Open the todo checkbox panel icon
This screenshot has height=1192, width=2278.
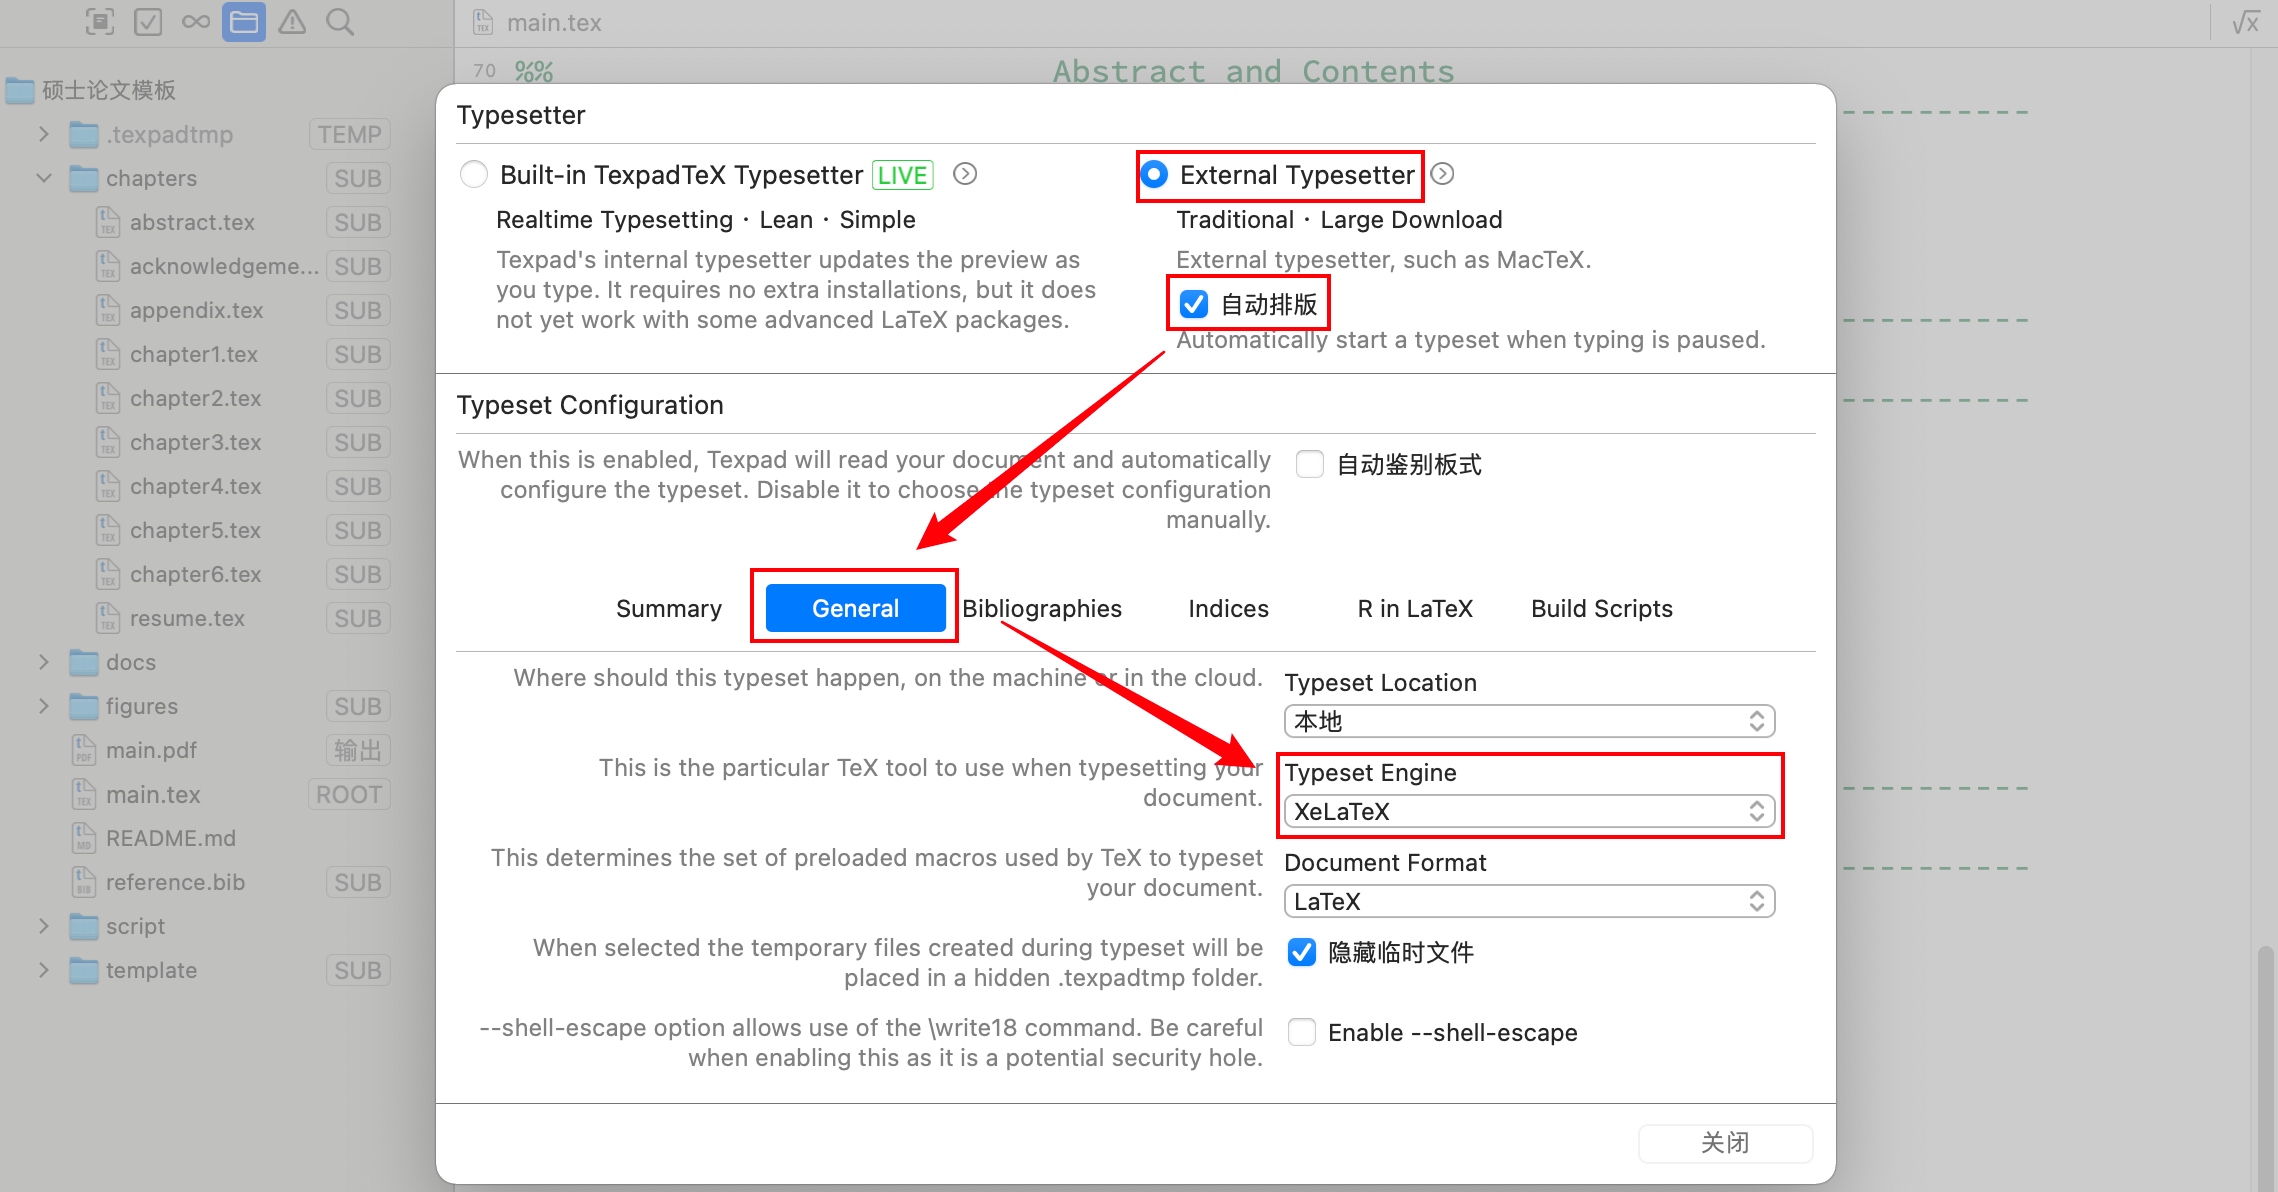pos(148,22)
